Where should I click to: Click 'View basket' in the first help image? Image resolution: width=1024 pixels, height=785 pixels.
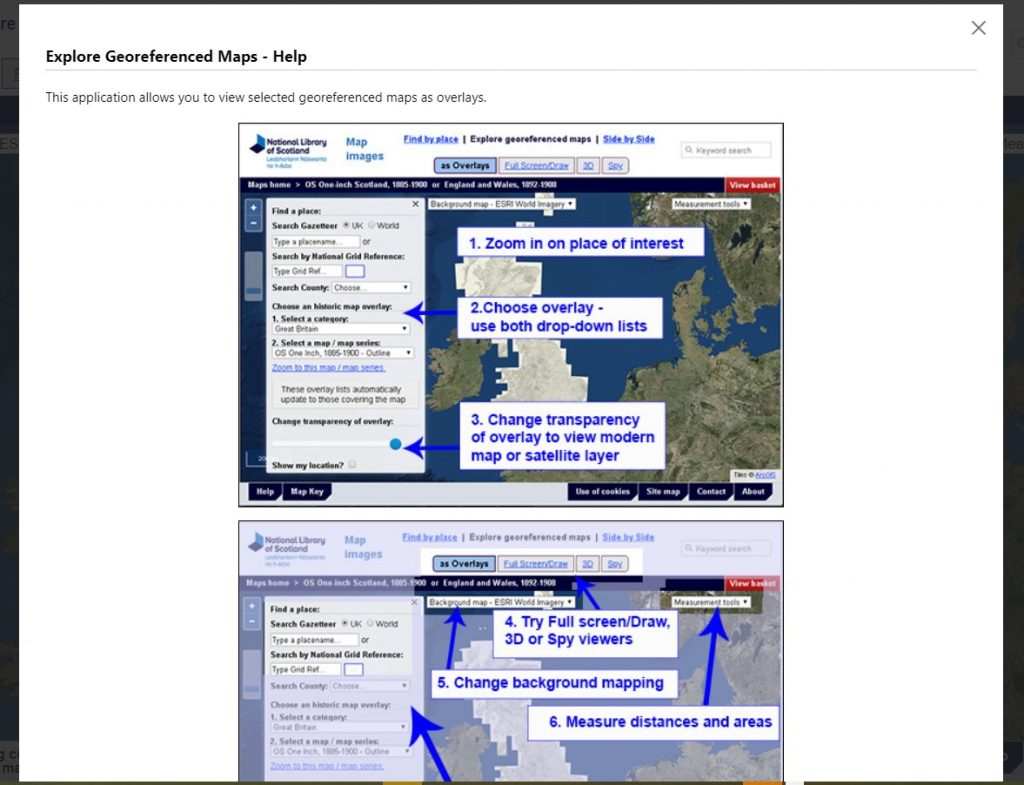coord(752,185)
